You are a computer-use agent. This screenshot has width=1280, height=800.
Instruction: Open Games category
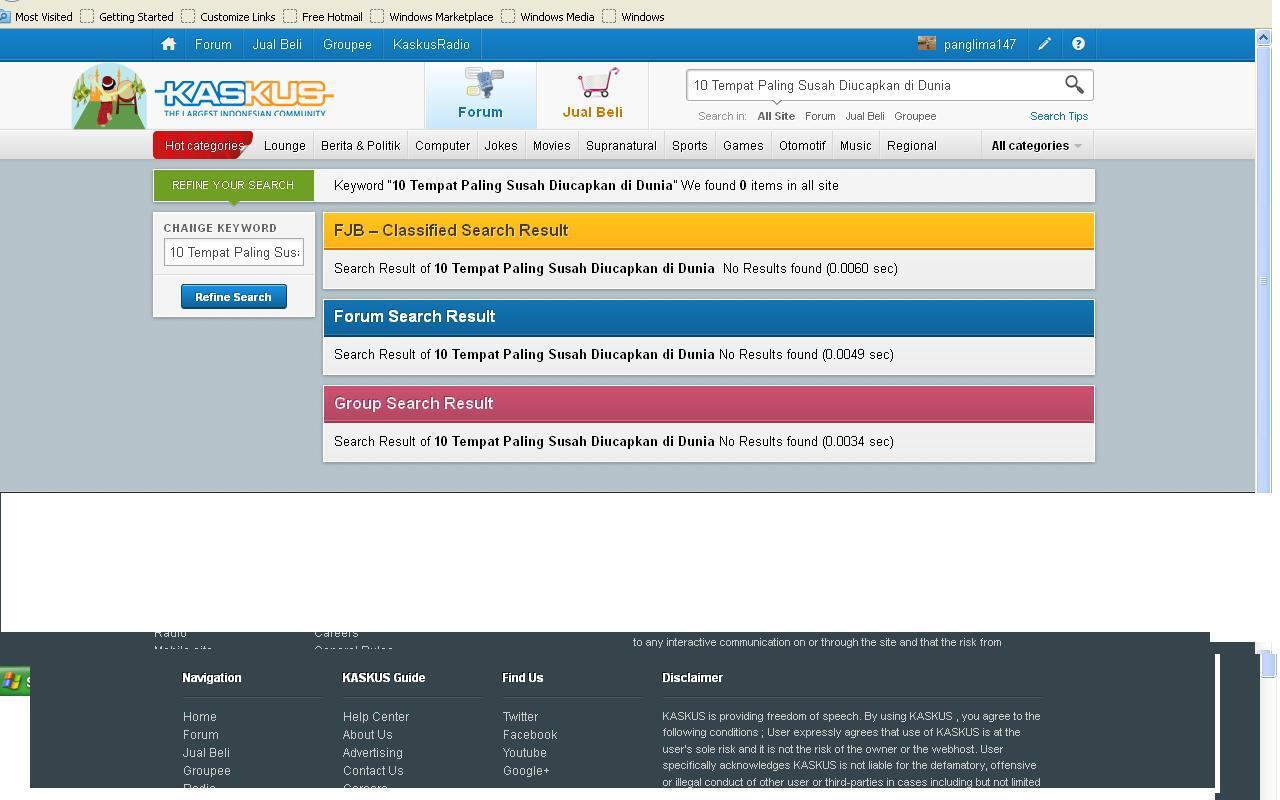pos(743,145)
